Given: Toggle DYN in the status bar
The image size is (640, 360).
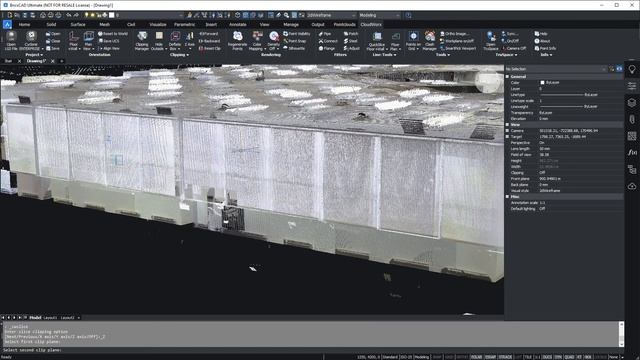Looking at the screenshot, I should [x=558, y=357].
